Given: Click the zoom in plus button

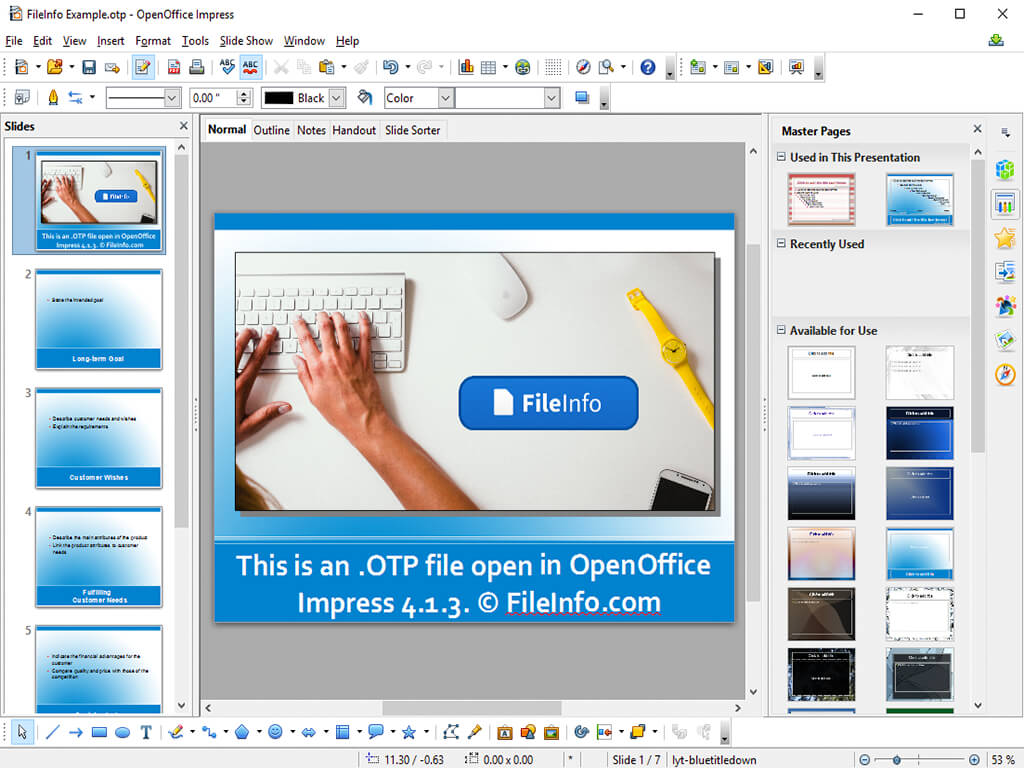Looking at the screenshot, I should coord(974,760).
